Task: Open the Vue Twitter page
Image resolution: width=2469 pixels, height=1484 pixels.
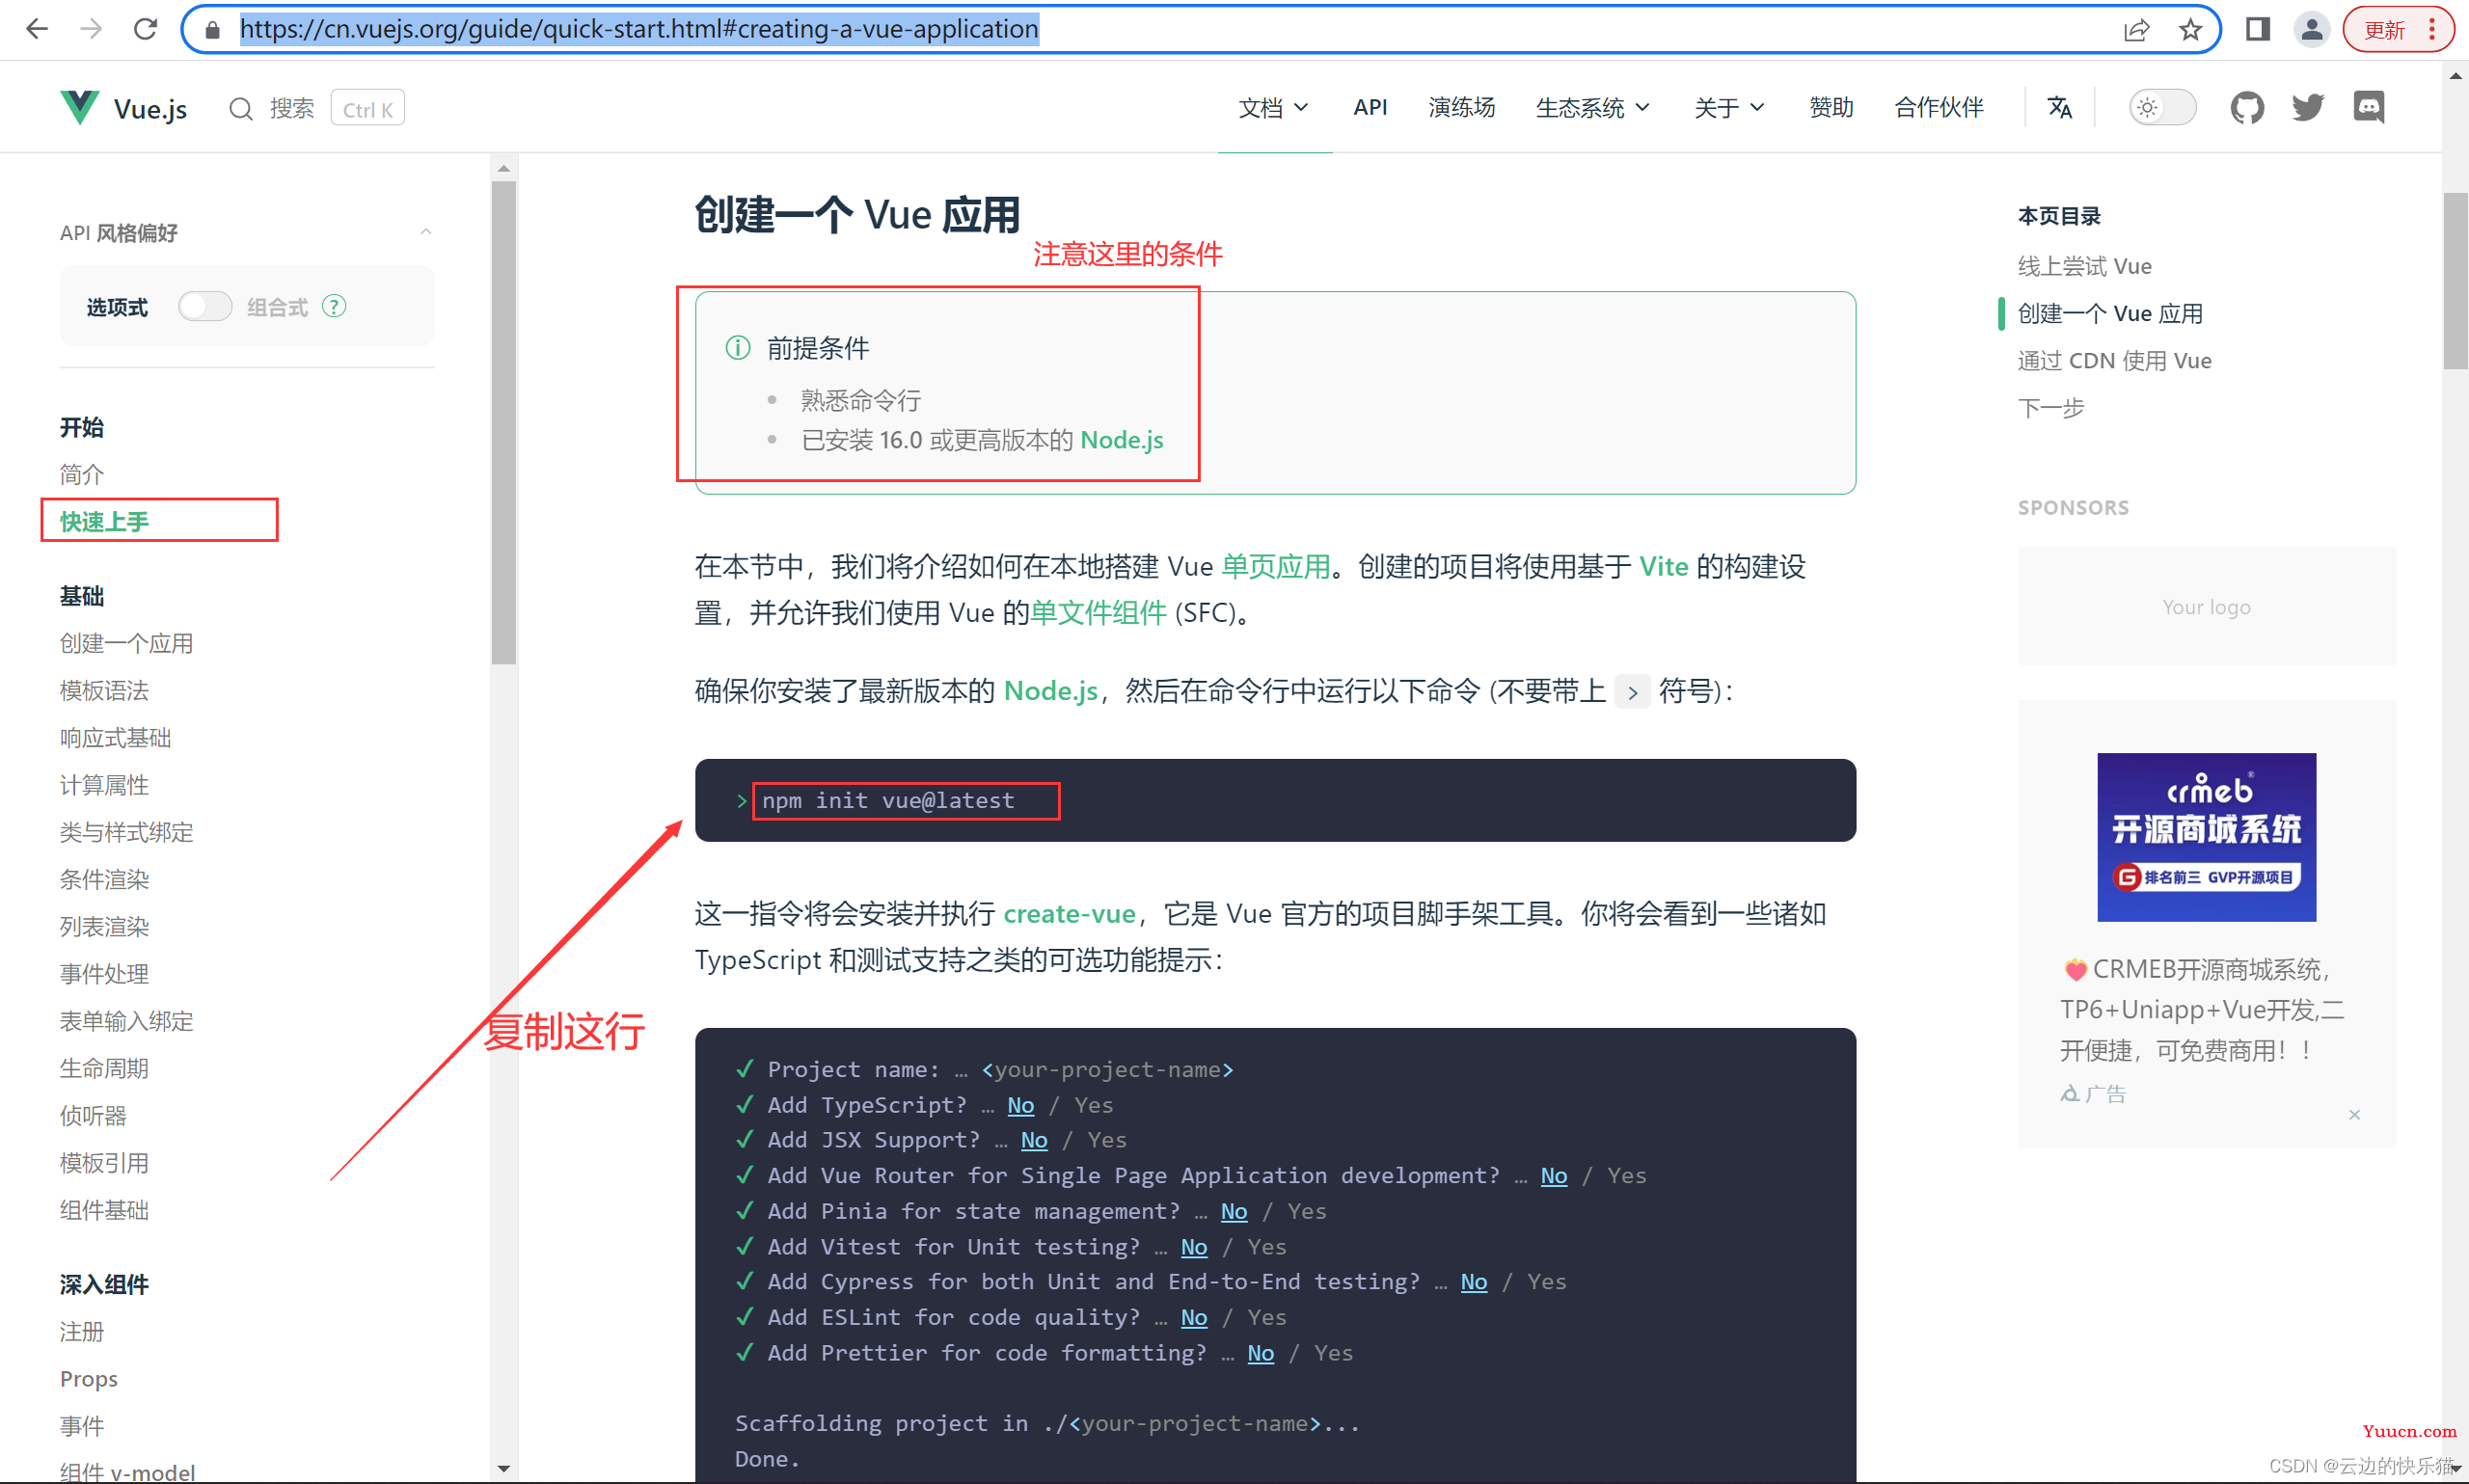Action: point(2308,107)
